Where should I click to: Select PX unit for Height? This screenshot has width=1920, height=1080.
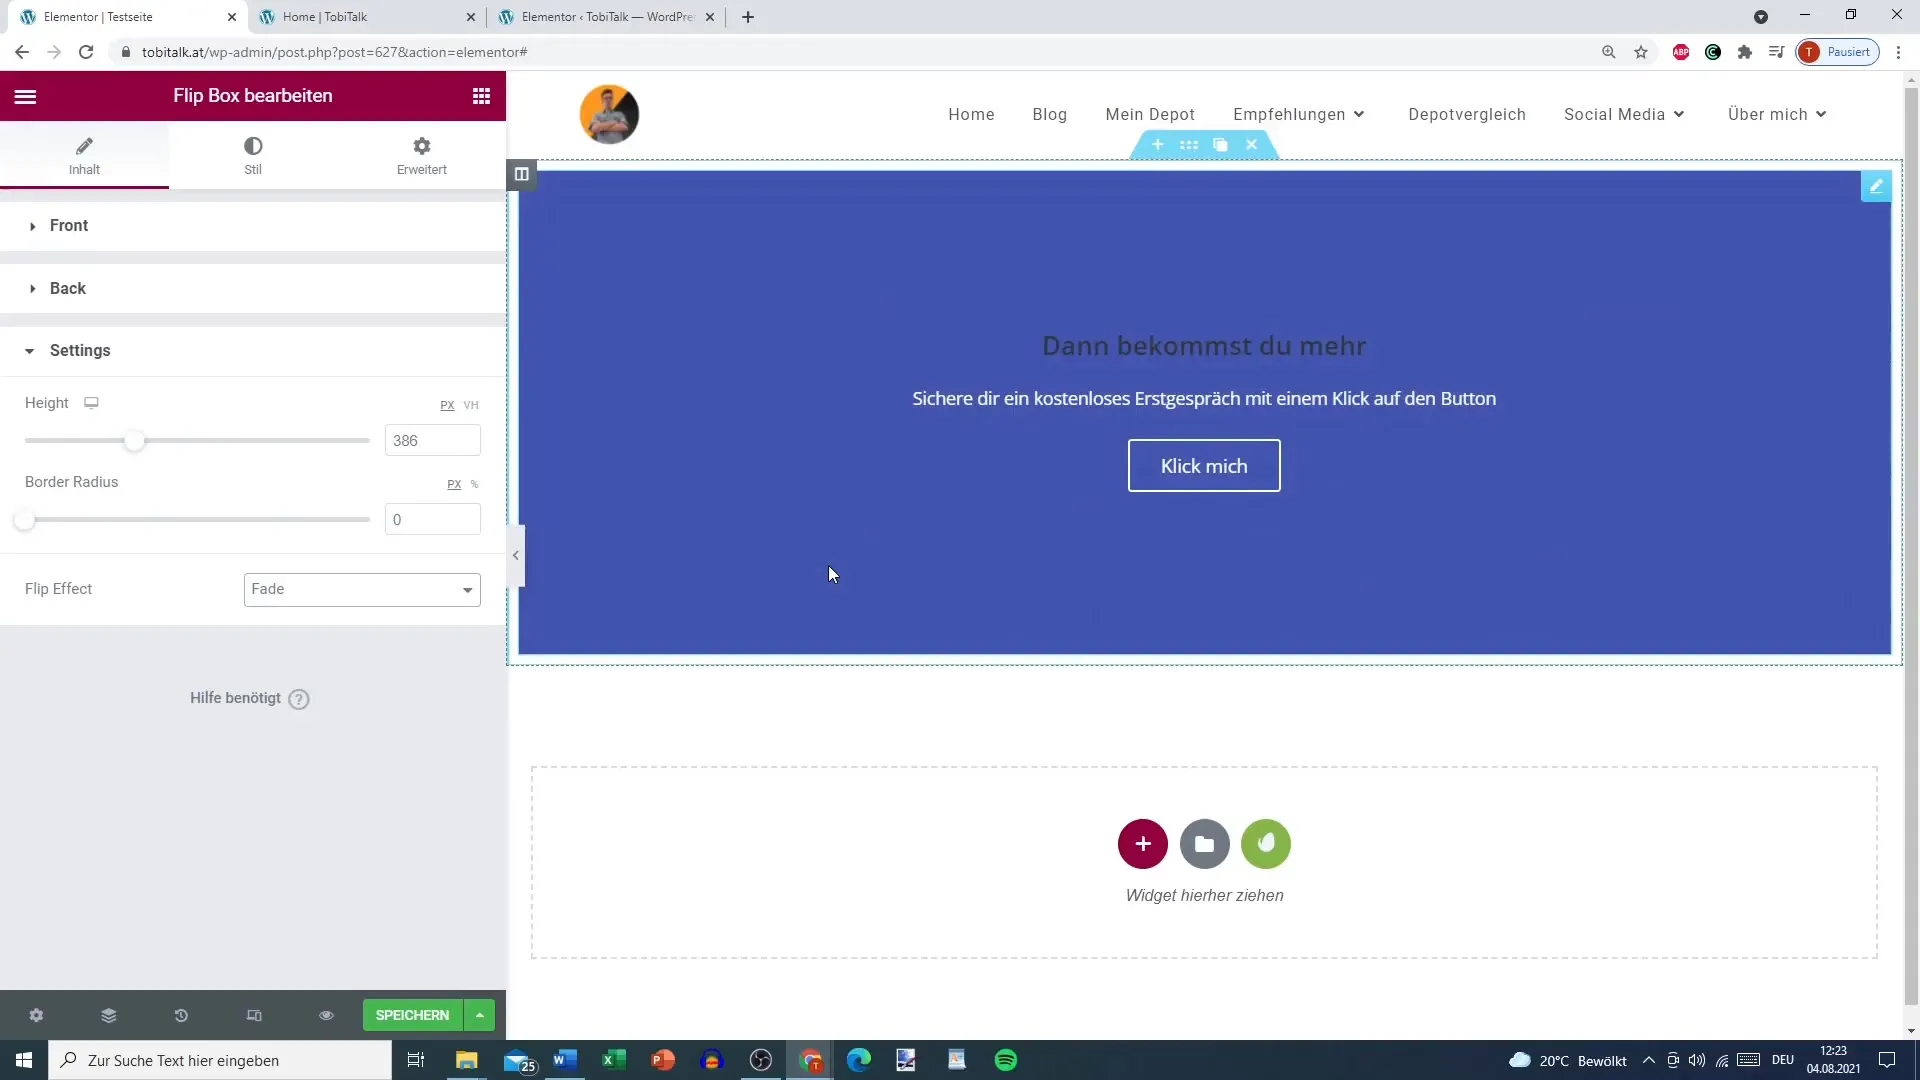[x=447, y=405]
